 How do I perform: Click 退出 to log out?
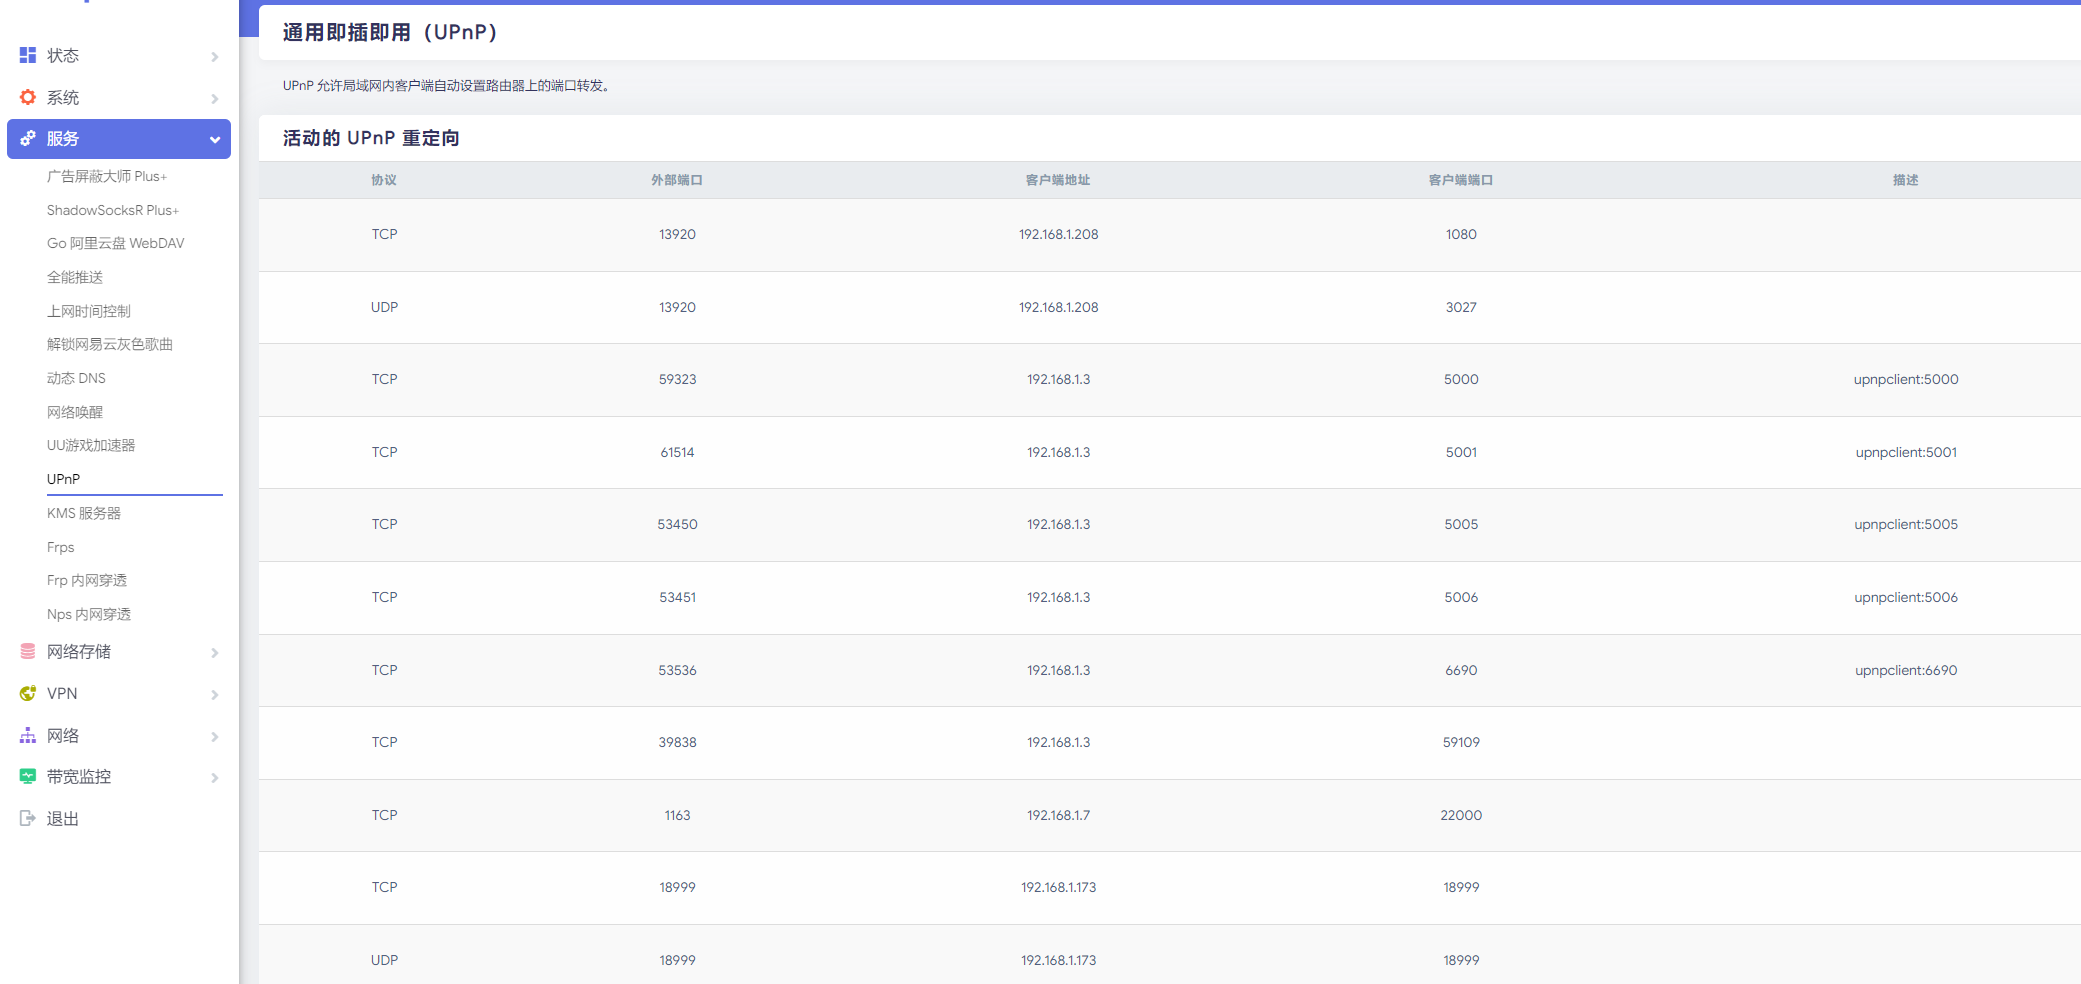click(x=63, y=818)
